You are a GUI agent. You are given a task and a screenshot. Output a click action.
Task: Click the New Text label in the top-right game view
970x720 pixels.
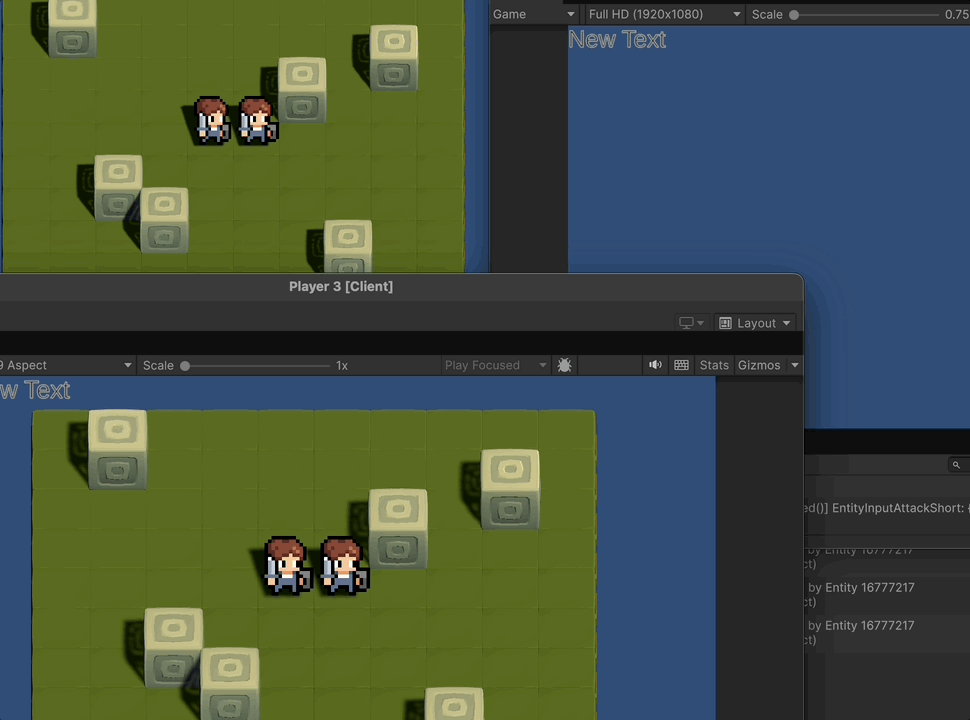(617, 39)
